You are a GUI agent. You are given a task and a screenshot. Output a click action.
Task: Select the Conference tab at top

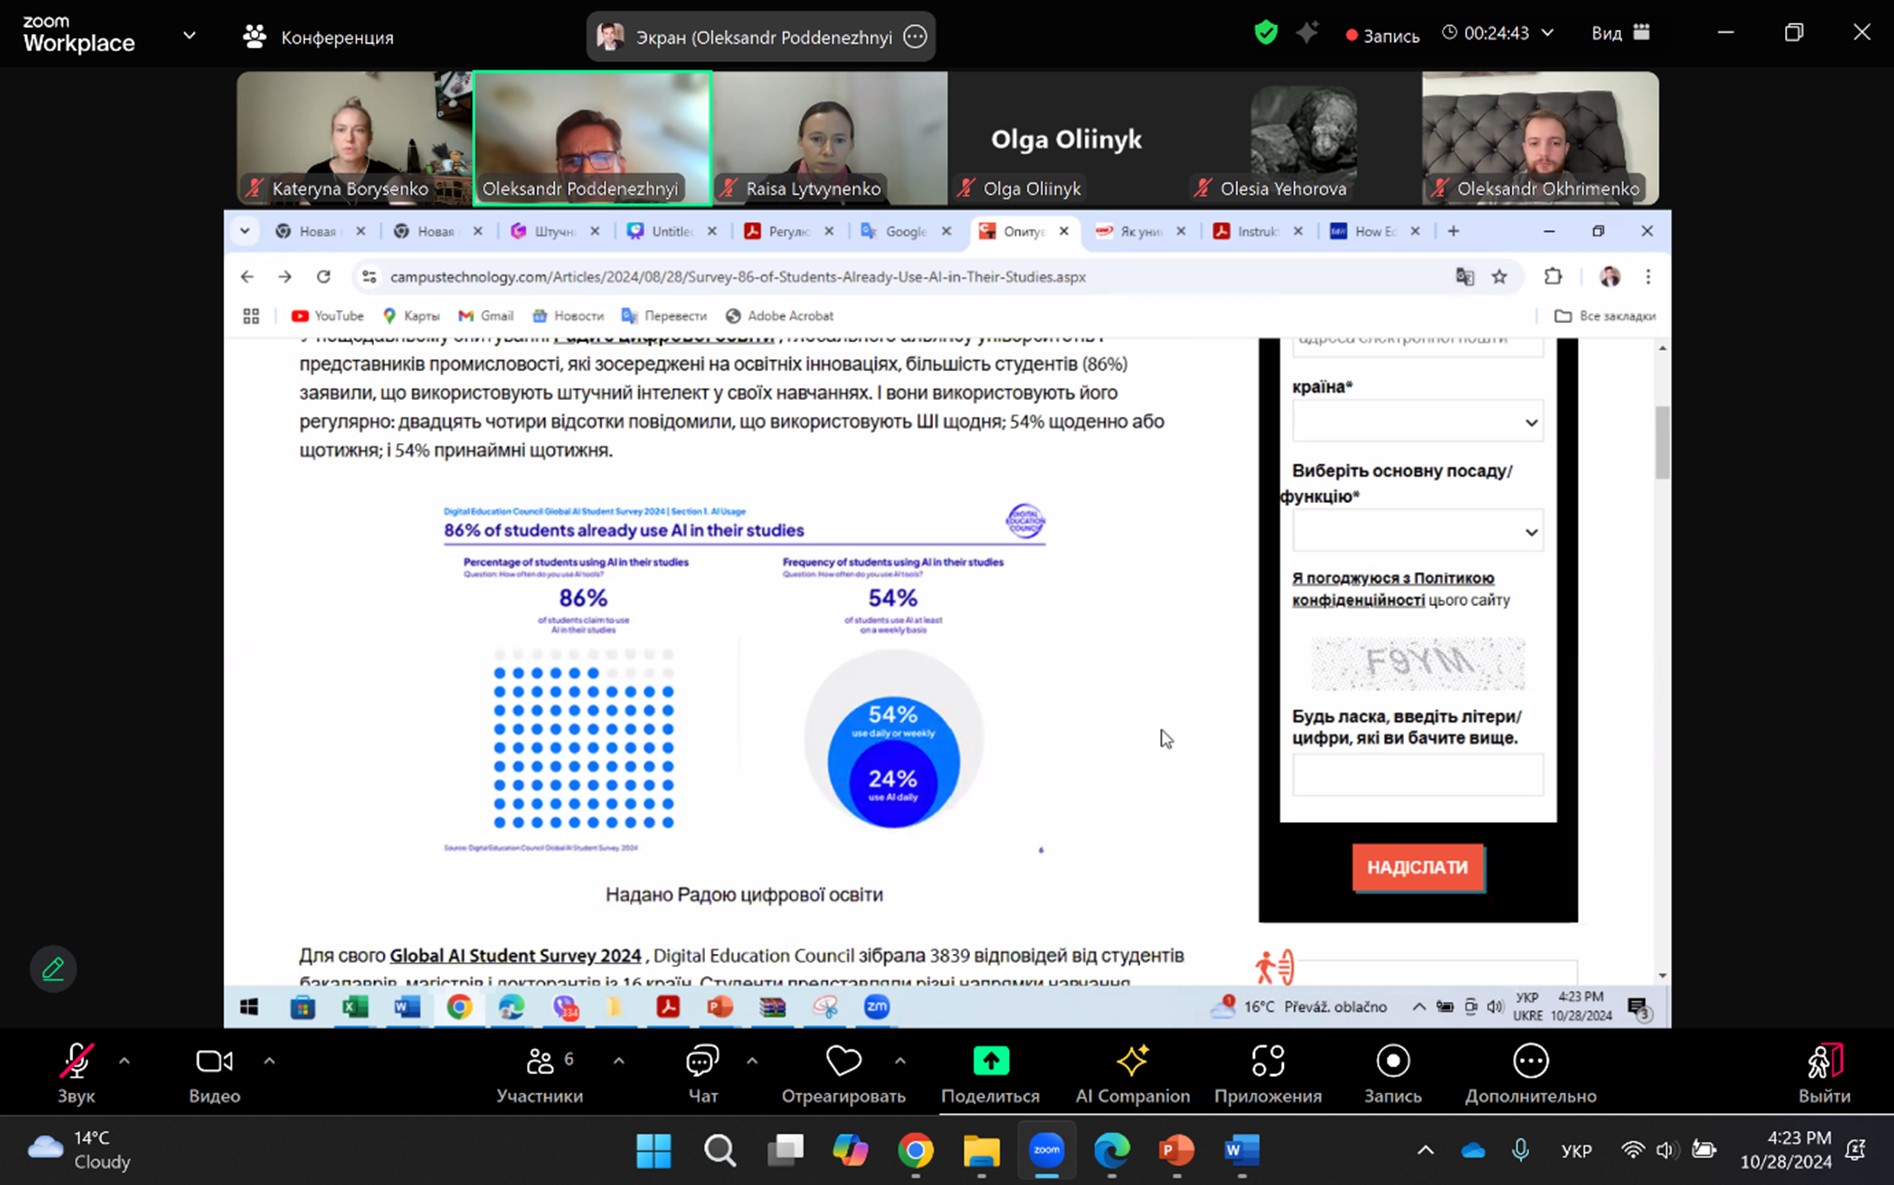319,37
